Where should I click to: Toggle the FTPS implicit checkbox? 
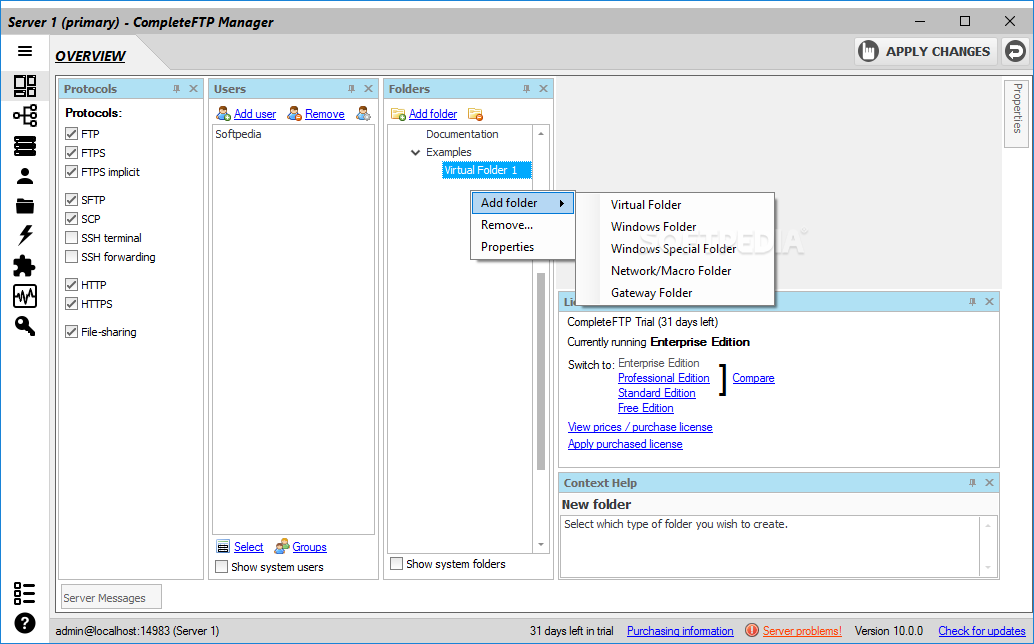point(71,172)
